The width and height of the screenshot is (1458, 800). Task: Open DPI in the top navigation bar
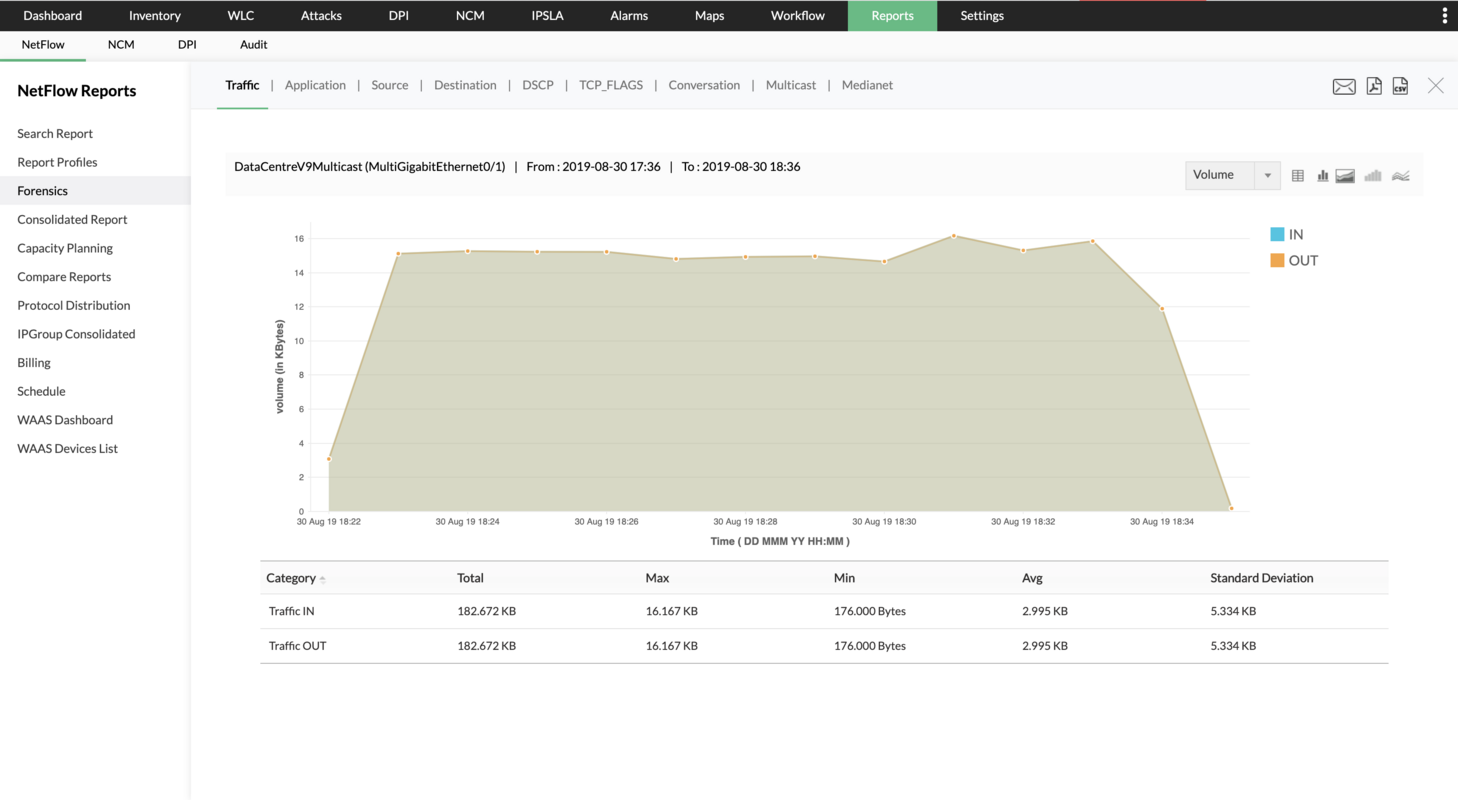pos(399,16)
